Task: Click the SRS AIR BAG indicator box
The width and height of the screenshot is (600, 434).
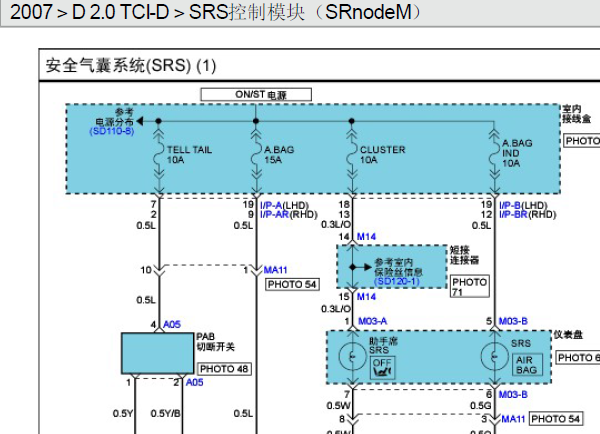Action: point(527,364)
